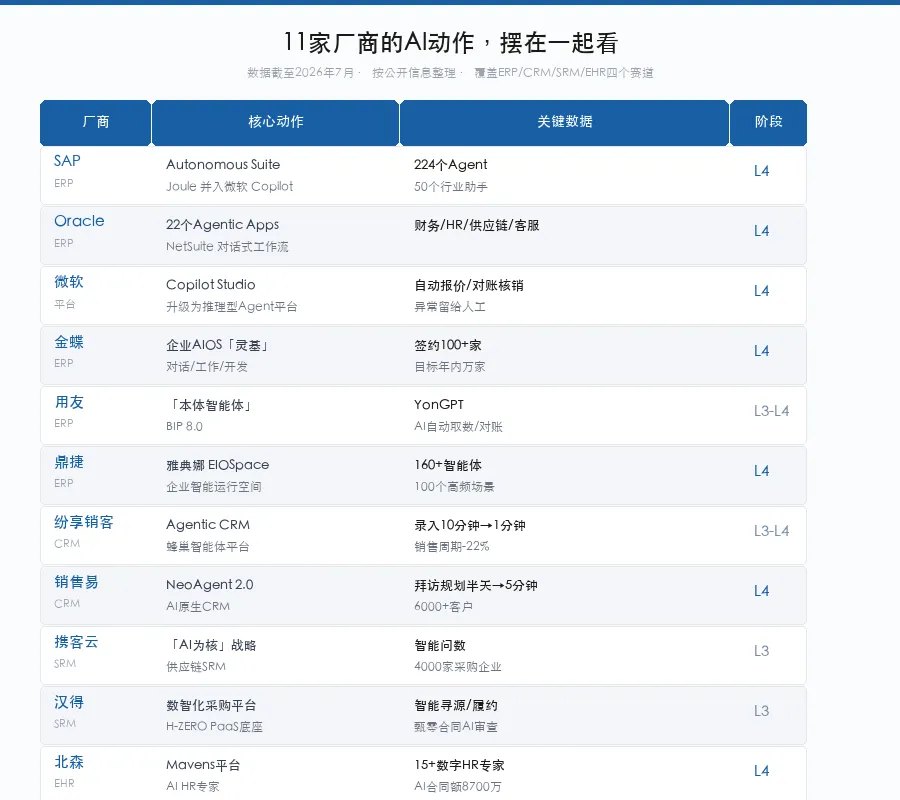Click 拜访规划半天→5分钟 cell
This screenshot has height=800, width=900.
click(x=476, y=585)
